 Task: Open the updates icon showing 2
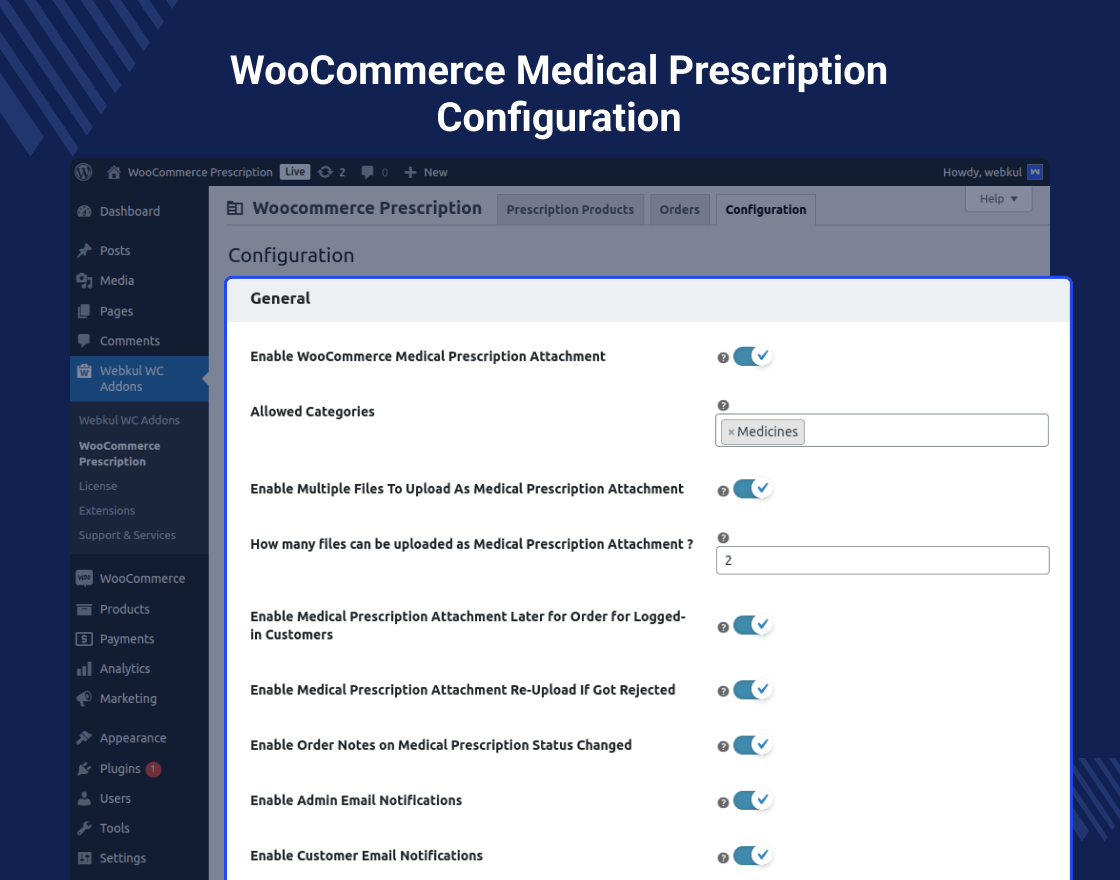point(325,172)
